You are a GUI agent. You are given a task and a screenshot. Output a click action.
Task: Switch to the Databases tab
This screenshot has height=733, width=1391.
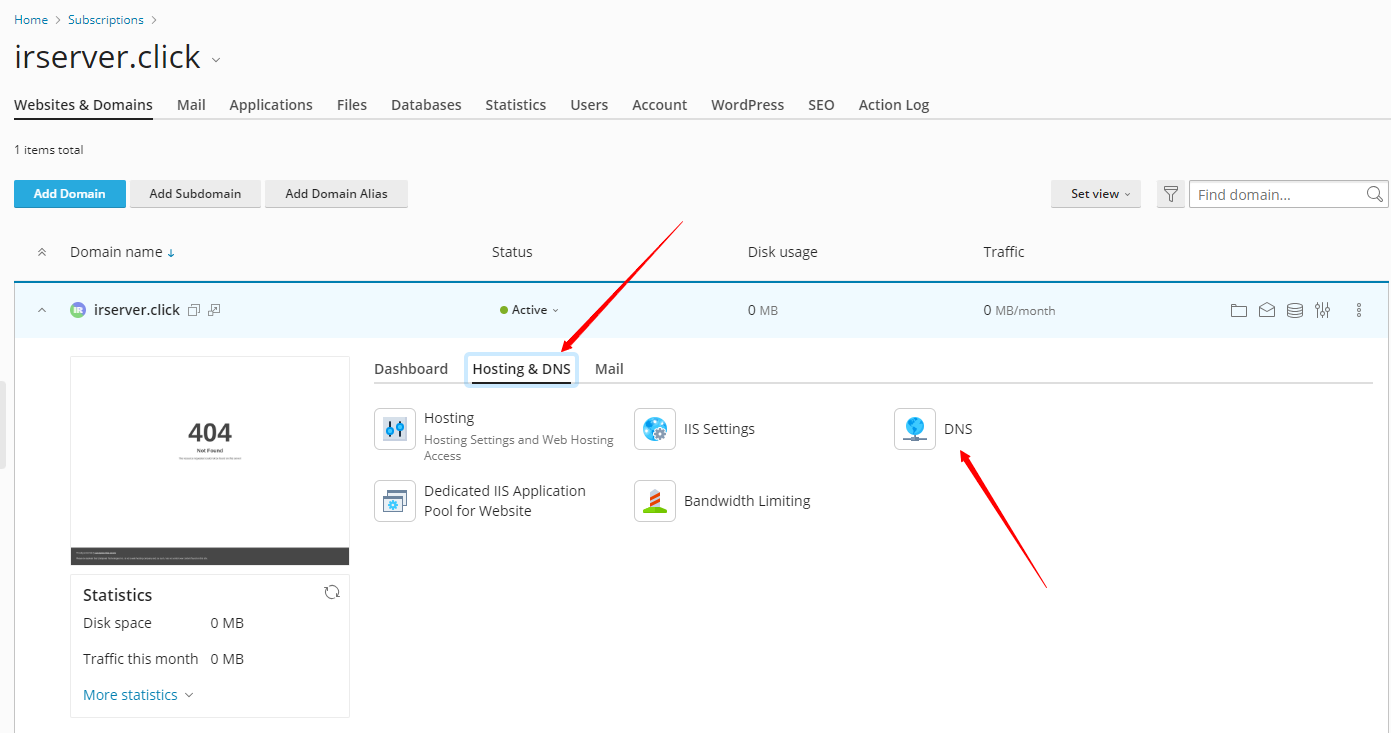point(426,105)
